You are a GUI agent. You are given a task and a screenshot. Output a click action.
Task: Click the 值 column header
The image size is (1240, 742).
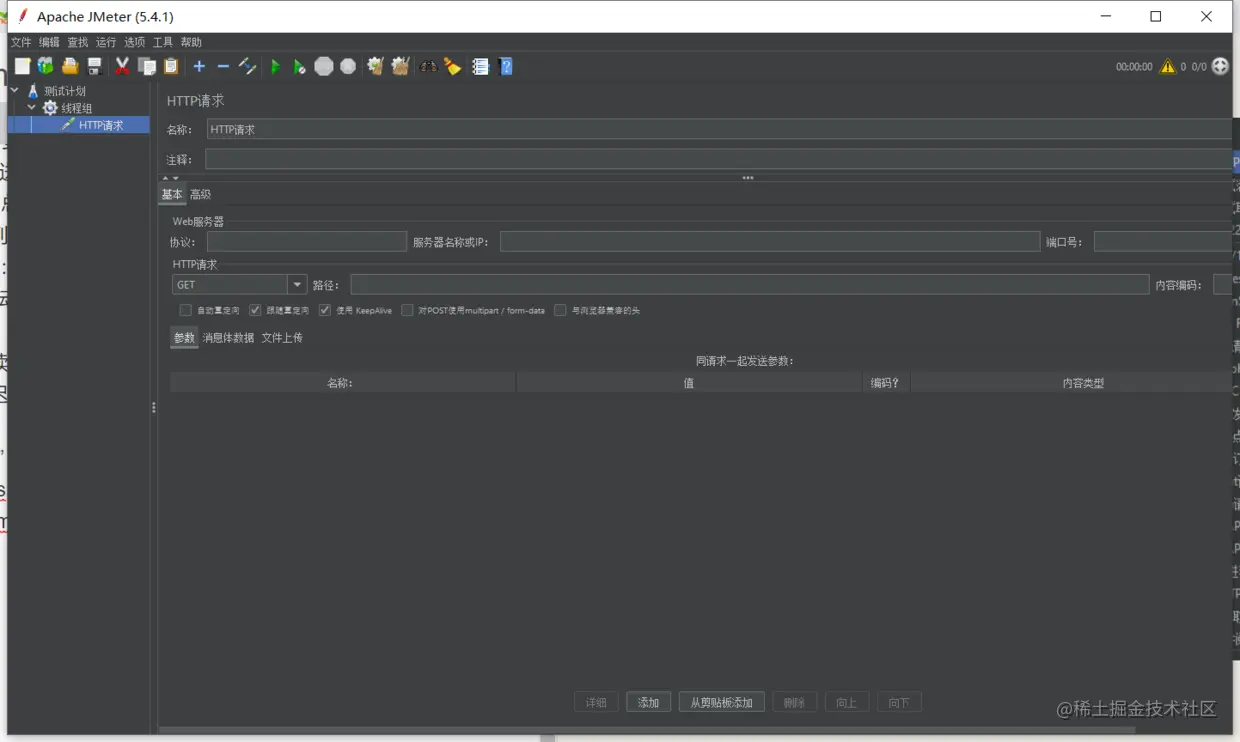click(689, 383)
